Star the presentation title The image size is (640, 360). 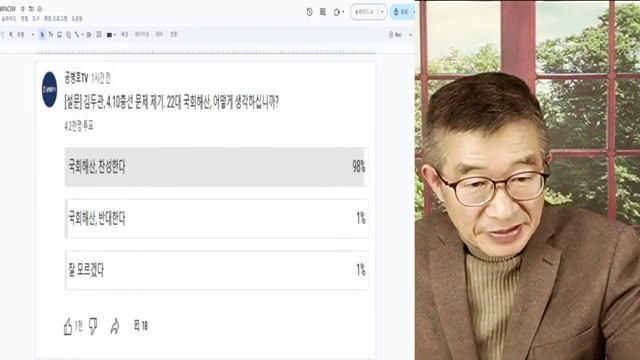click(x=22, y=9)
